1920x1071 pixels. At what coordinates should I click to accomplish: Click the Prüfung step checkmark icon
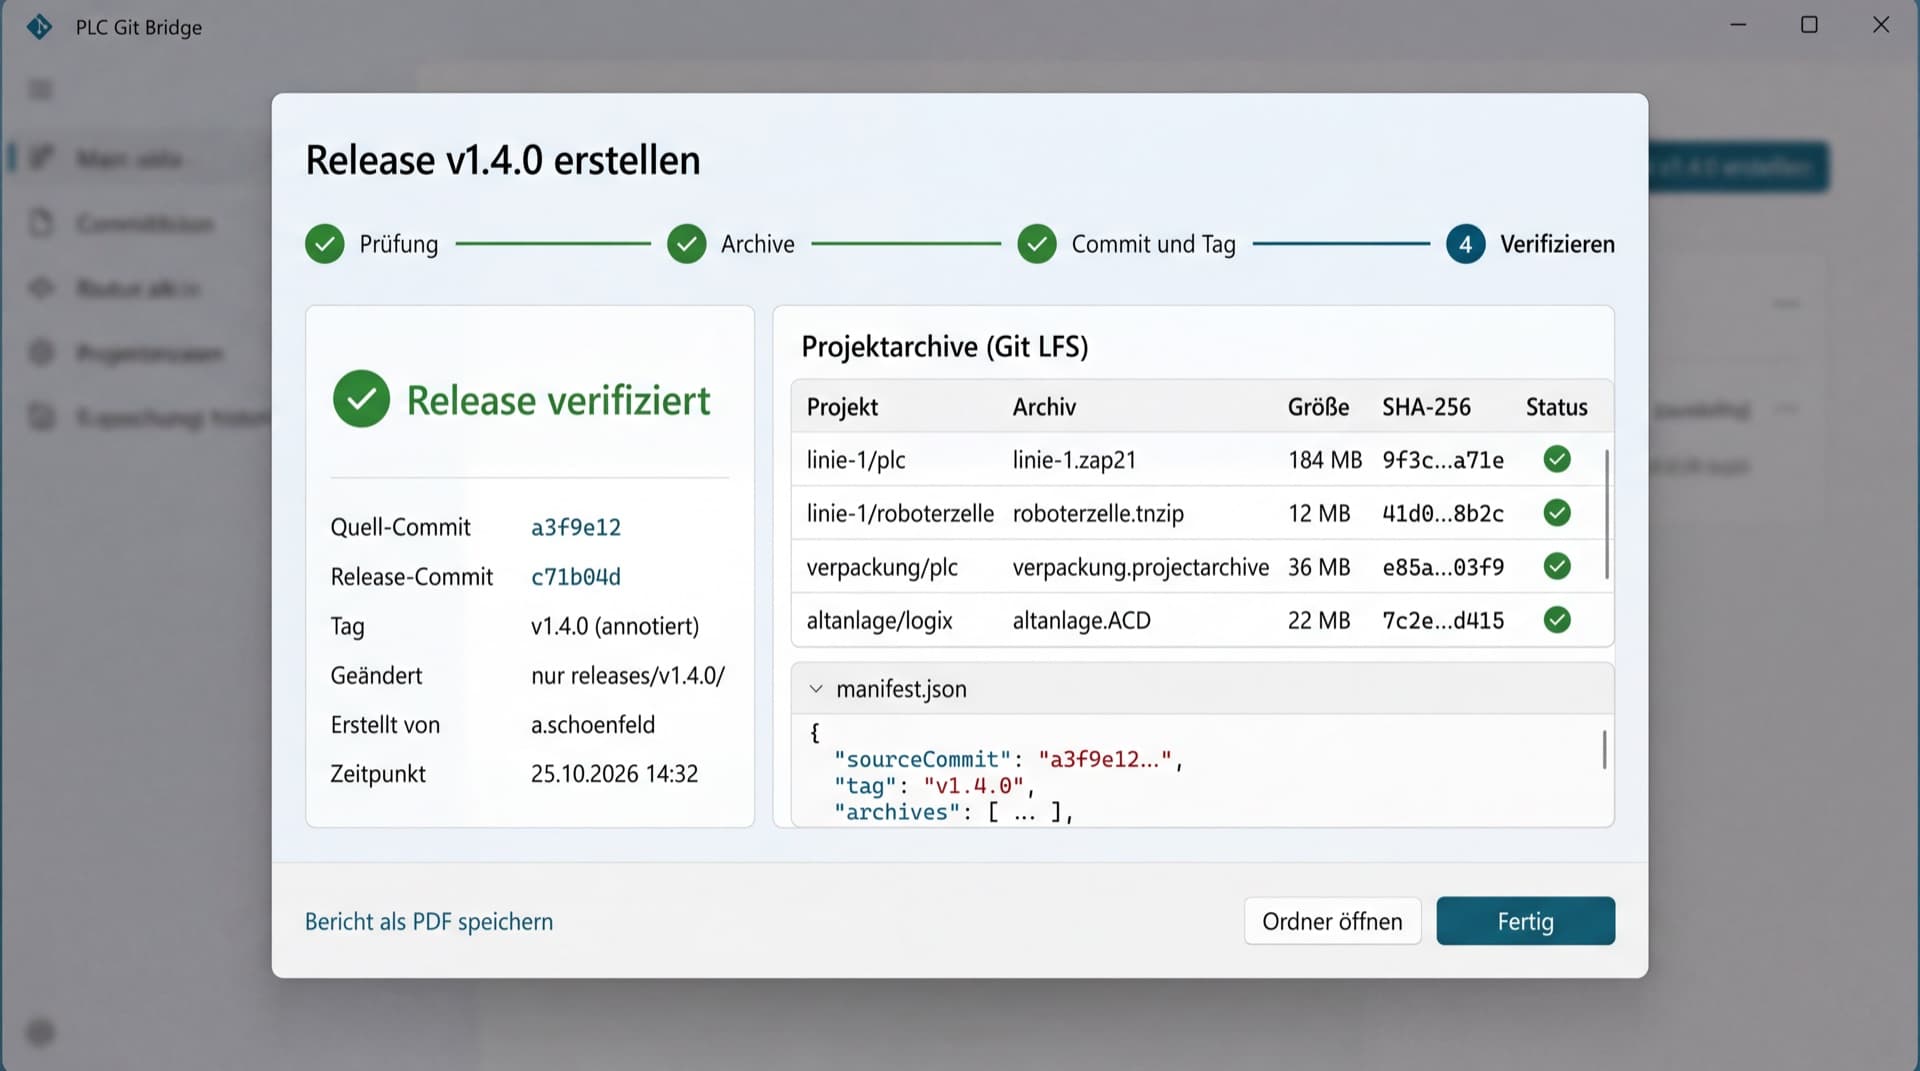(325, 244)
